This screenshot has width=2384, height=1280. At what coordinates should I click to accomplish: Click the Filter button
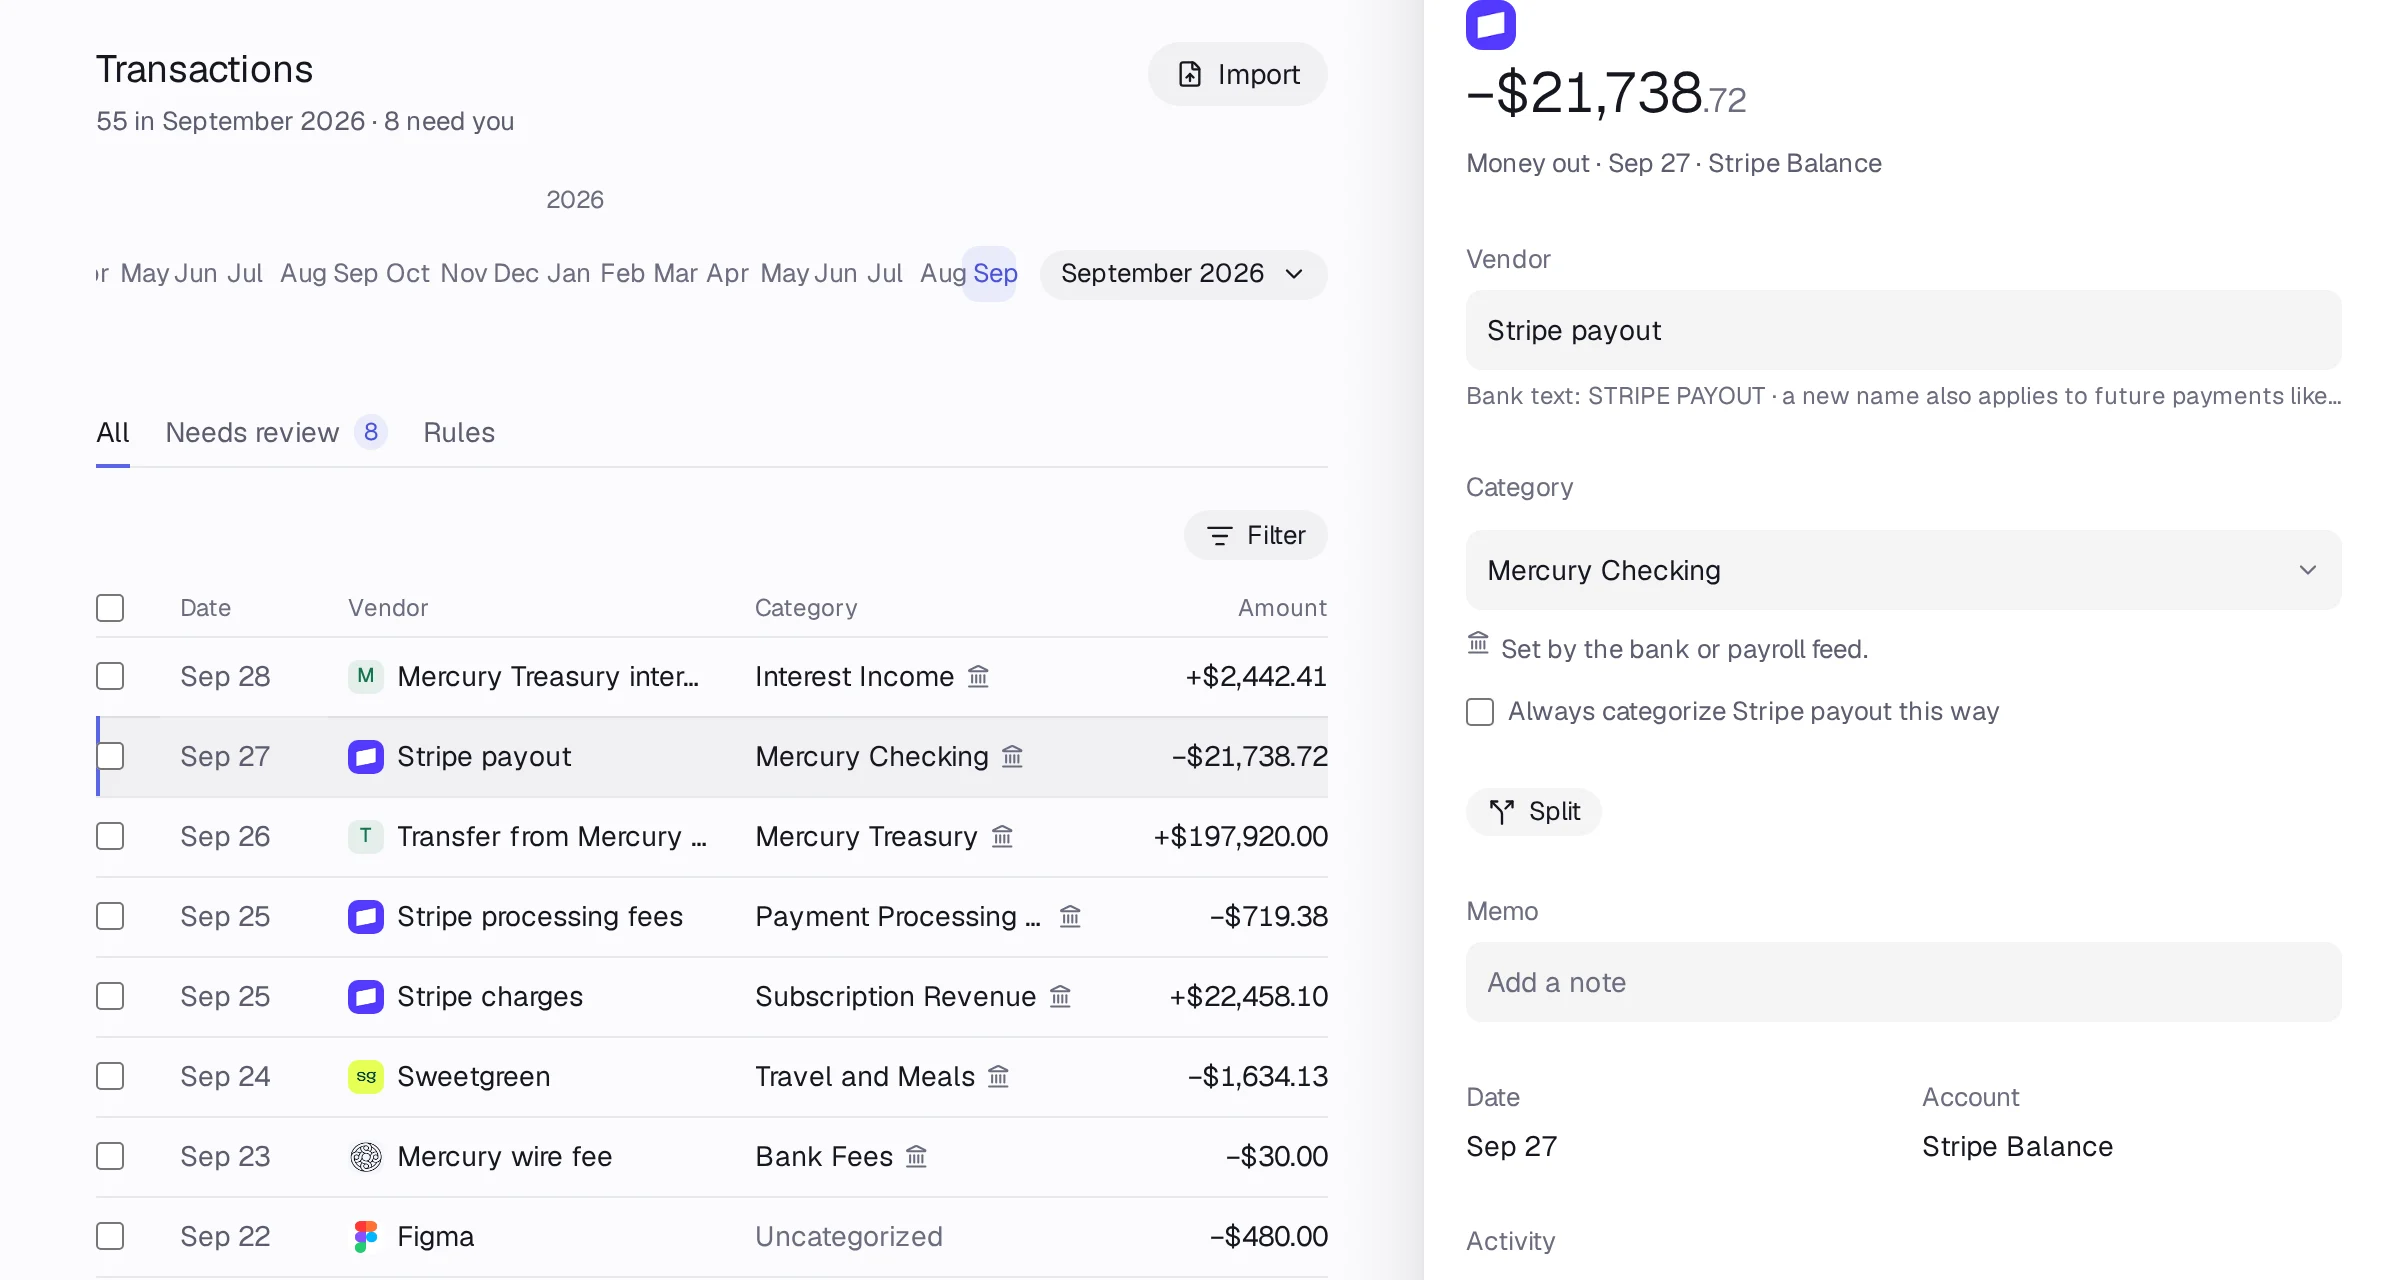tap(1256, 535)
